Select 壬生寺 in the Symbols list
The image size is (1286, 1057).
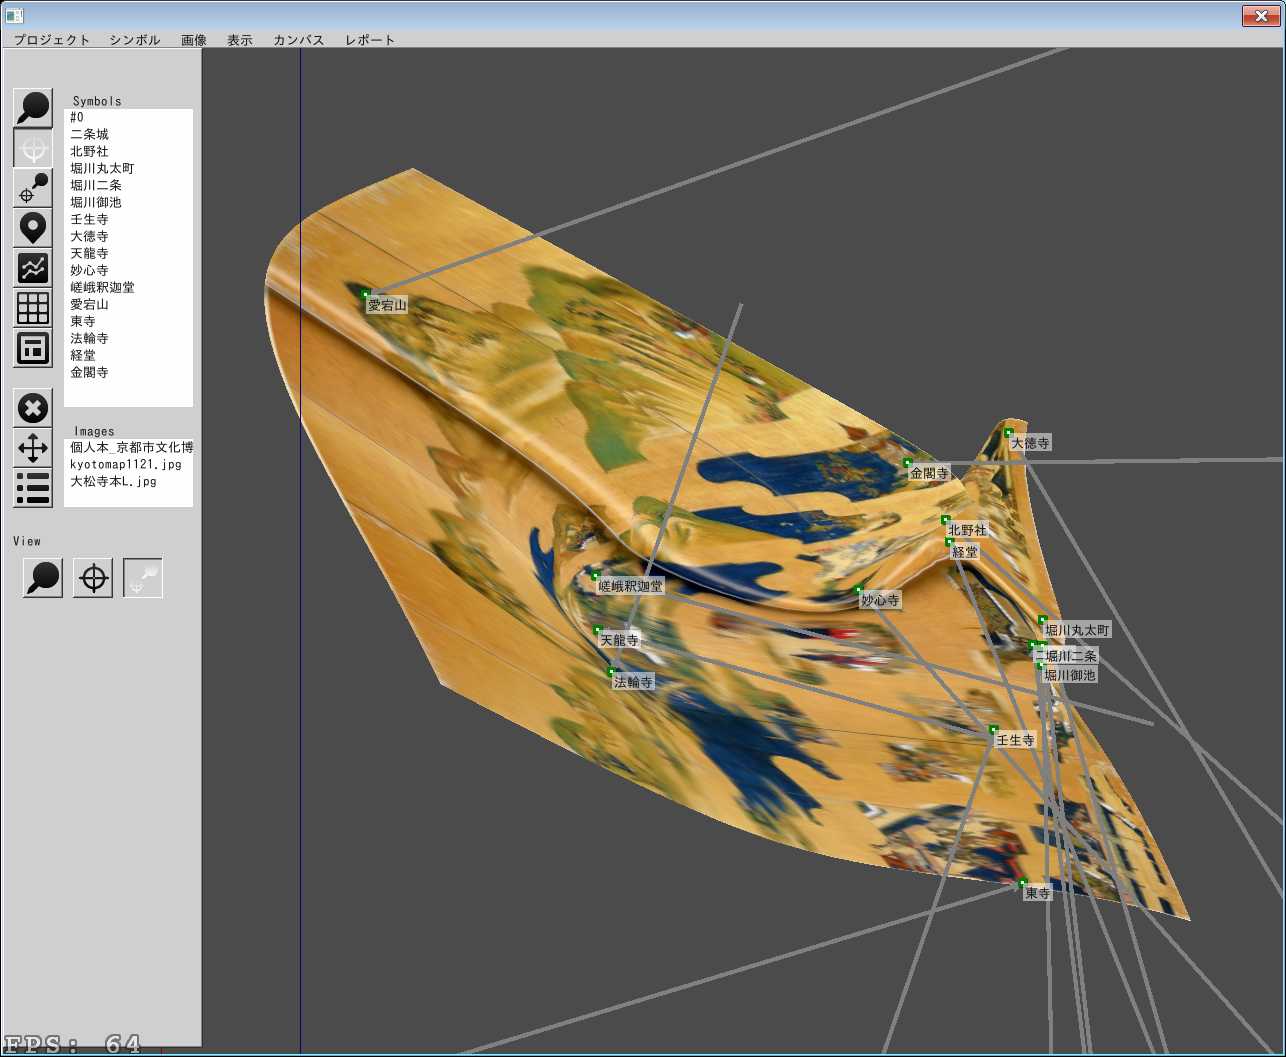[128, 219]
